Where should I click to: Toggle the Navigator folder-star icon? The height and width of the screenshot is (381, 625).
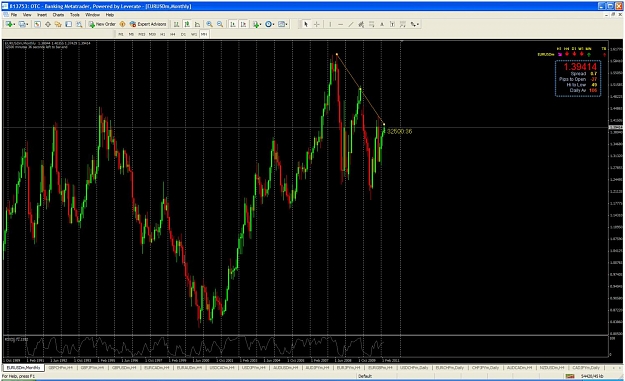tap(58, 24)
